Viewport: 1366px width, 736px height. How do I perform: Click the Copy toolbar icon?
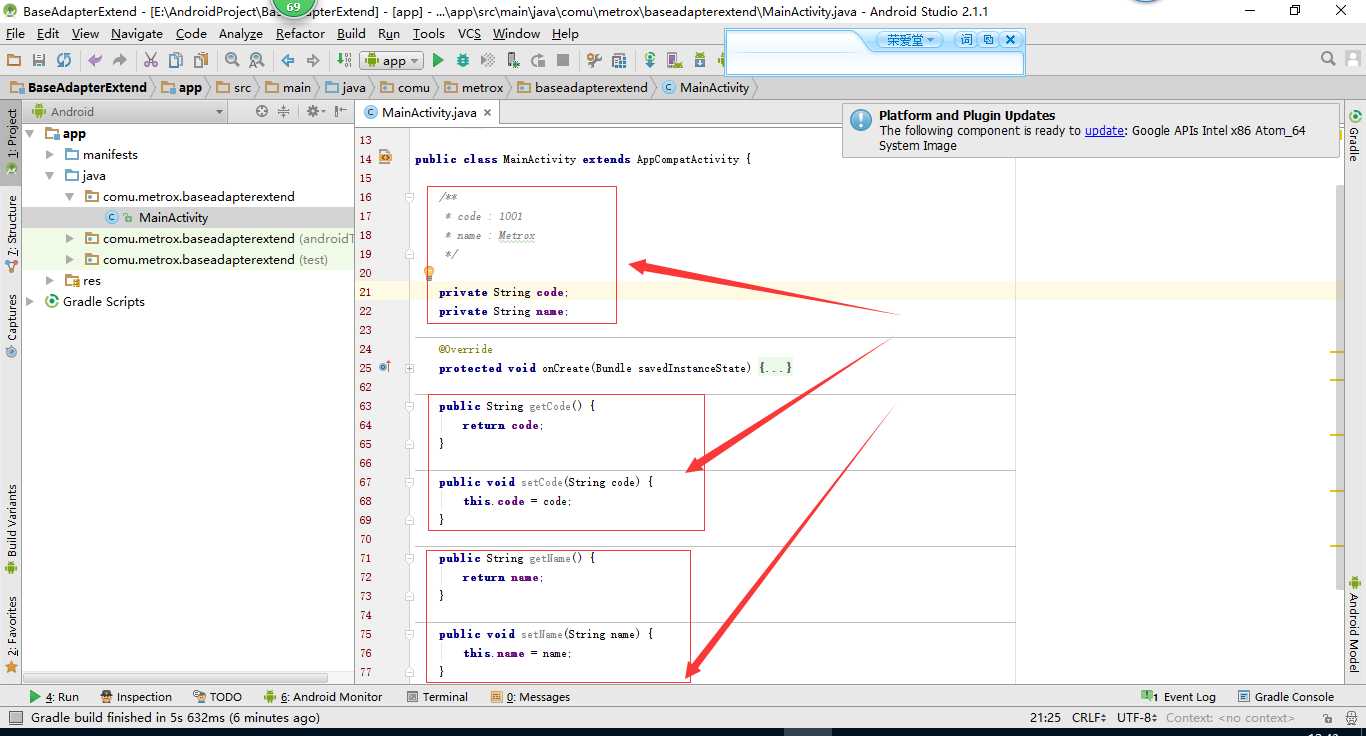(175, 60)
